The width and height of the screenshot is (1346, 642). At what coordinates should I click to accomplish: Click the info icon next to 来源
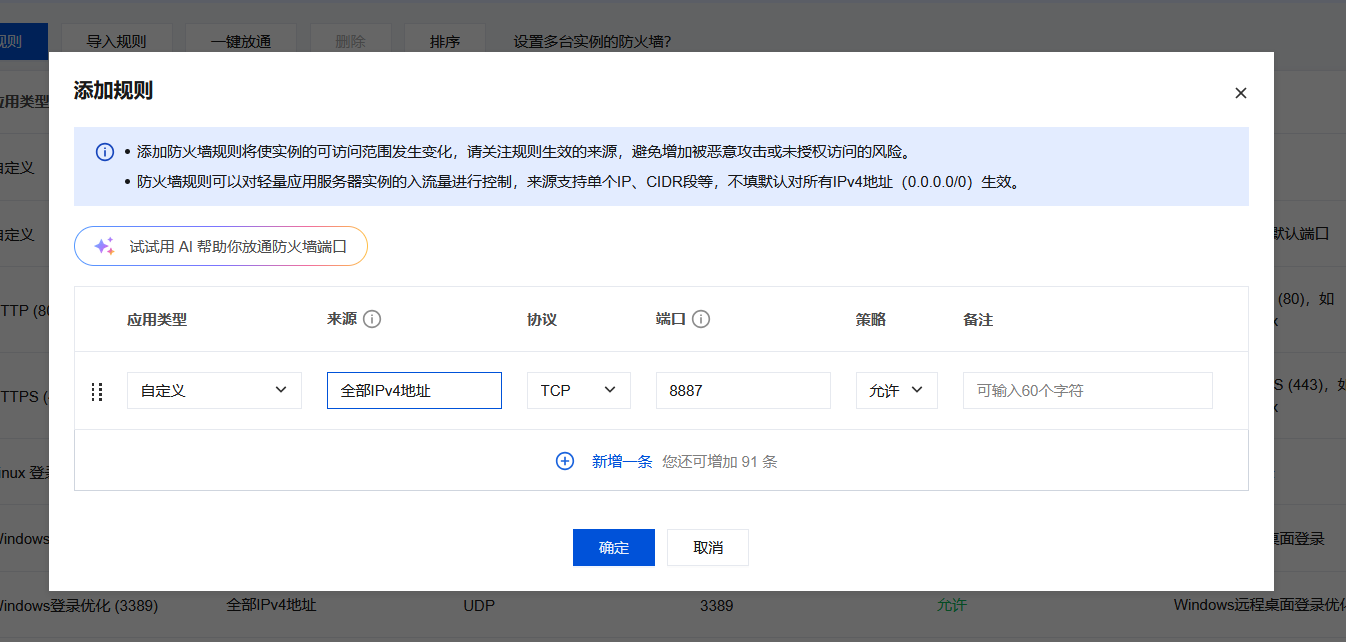click(x=372, y=320)
